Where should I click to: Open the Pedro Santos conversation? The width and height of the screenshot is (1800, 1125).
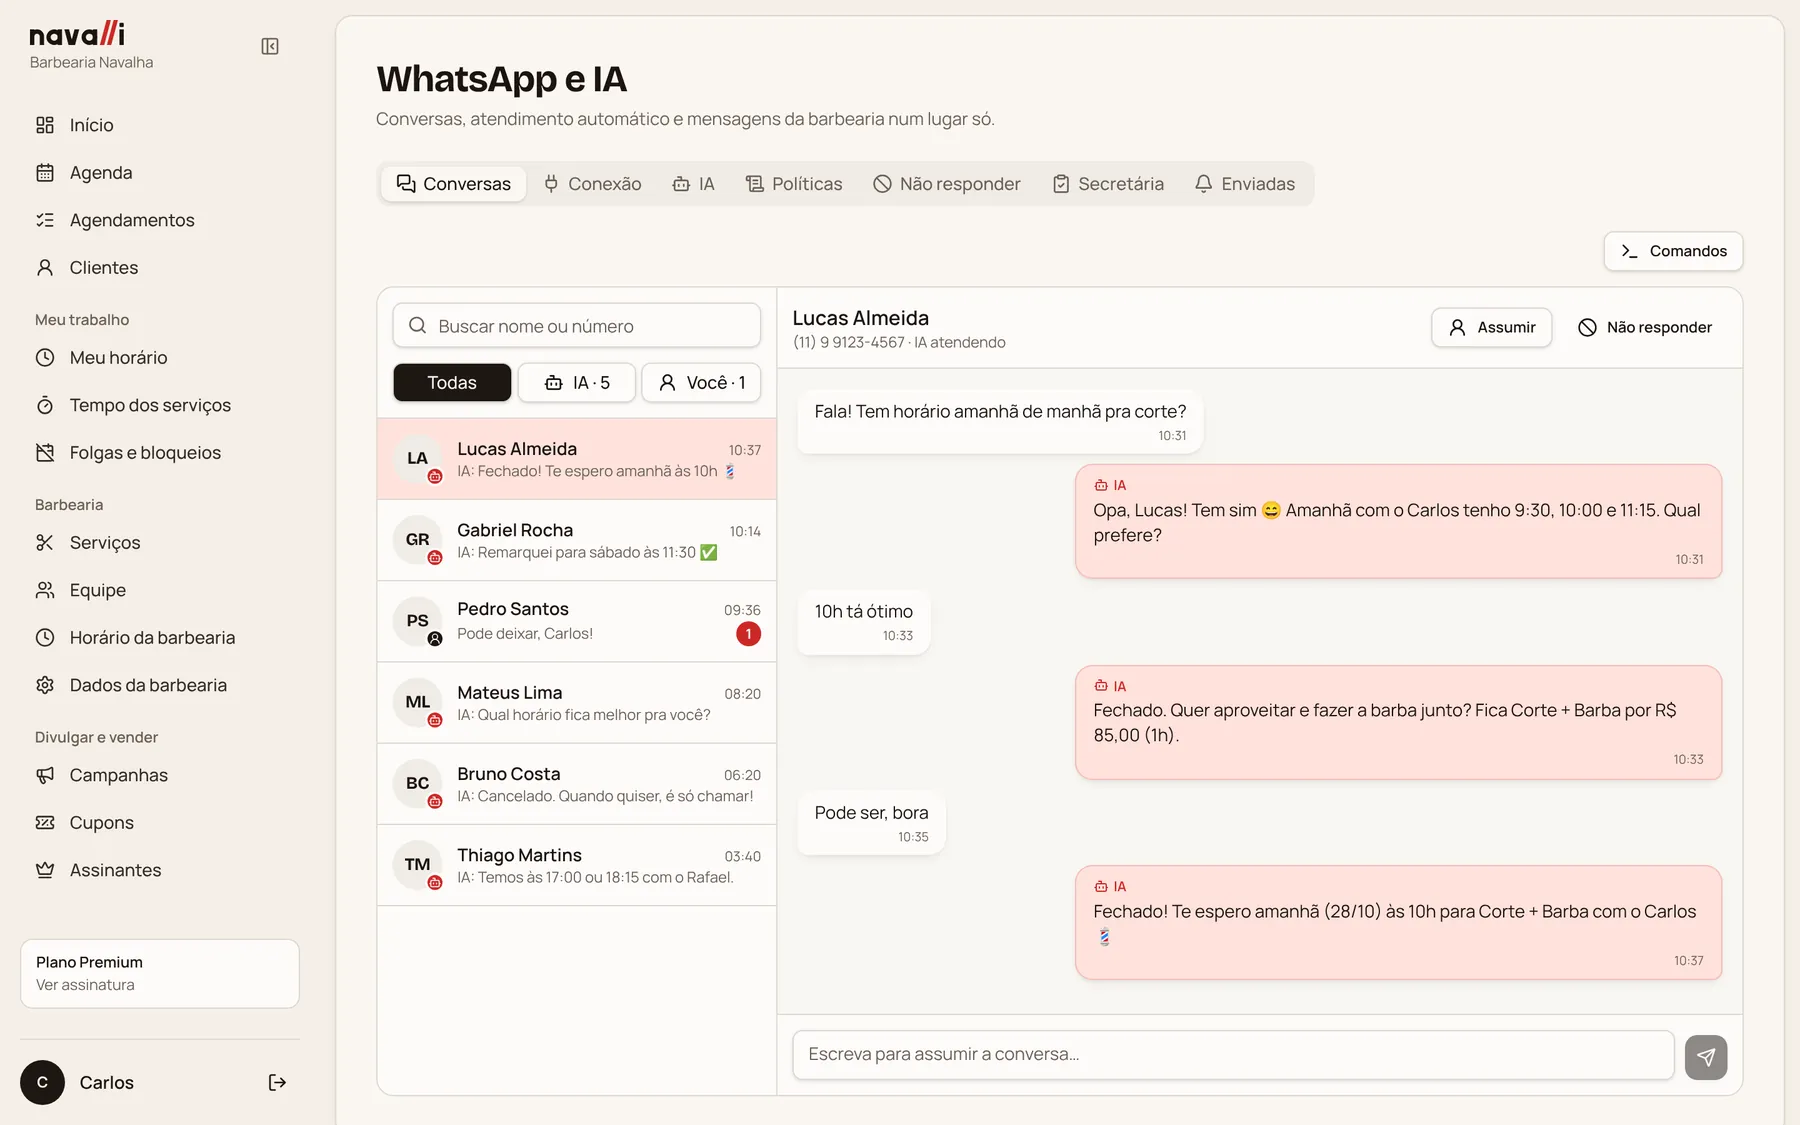[x=577, y=621]
